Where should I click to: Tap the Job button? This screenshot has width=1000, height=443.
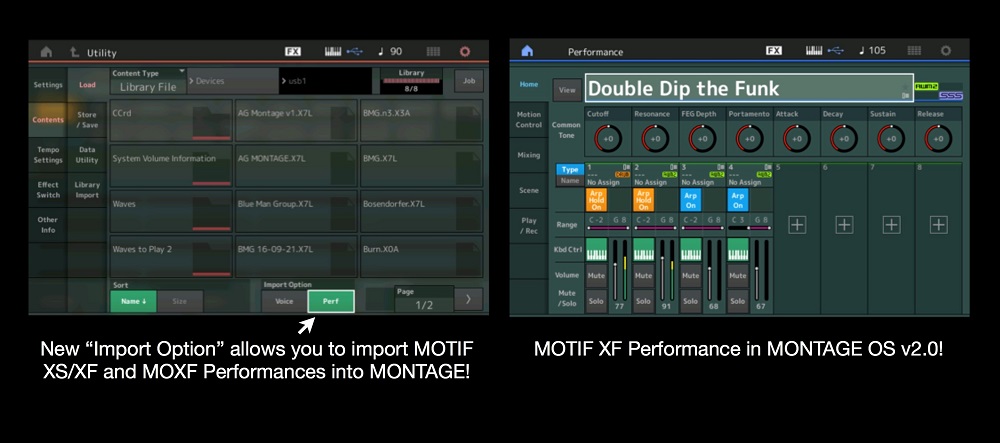pyautogui.click(x=469, y=81)
